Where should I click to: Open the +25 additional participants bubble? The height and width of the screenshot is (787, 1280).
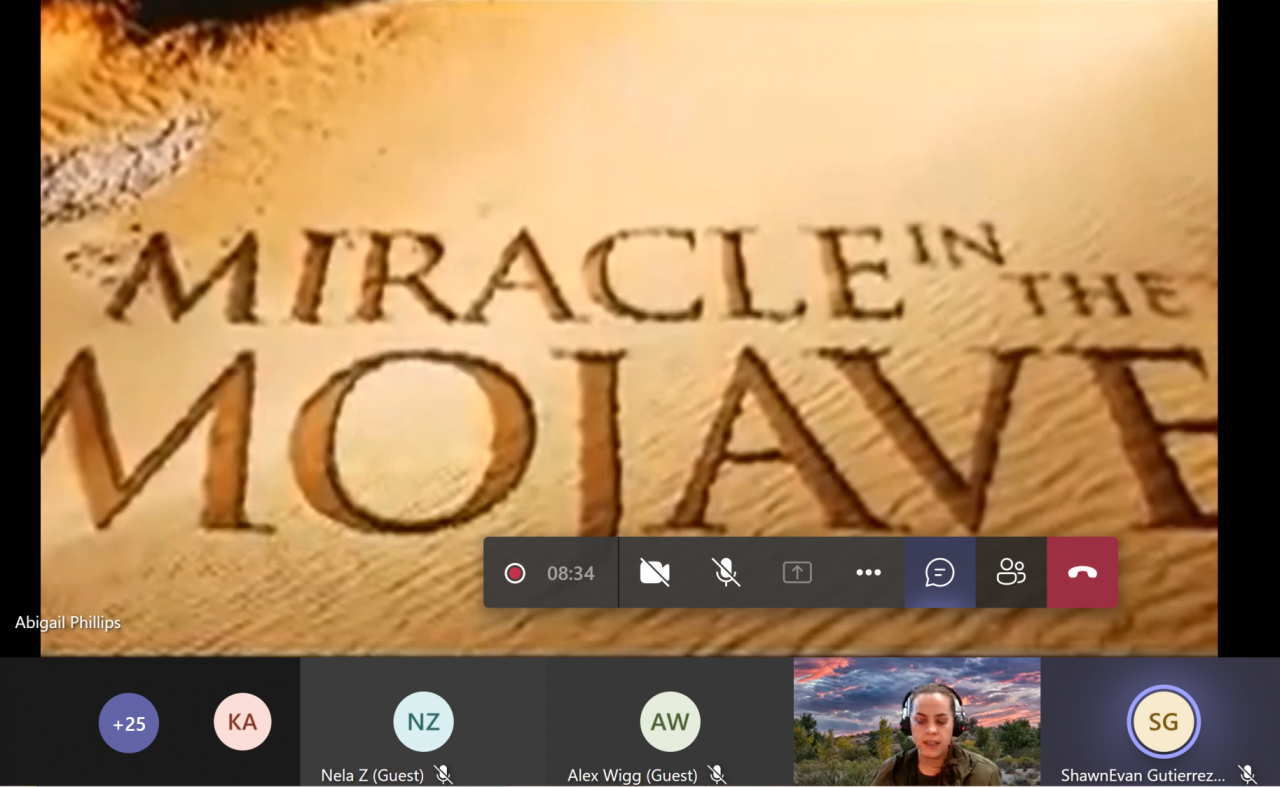click(129, 723)
